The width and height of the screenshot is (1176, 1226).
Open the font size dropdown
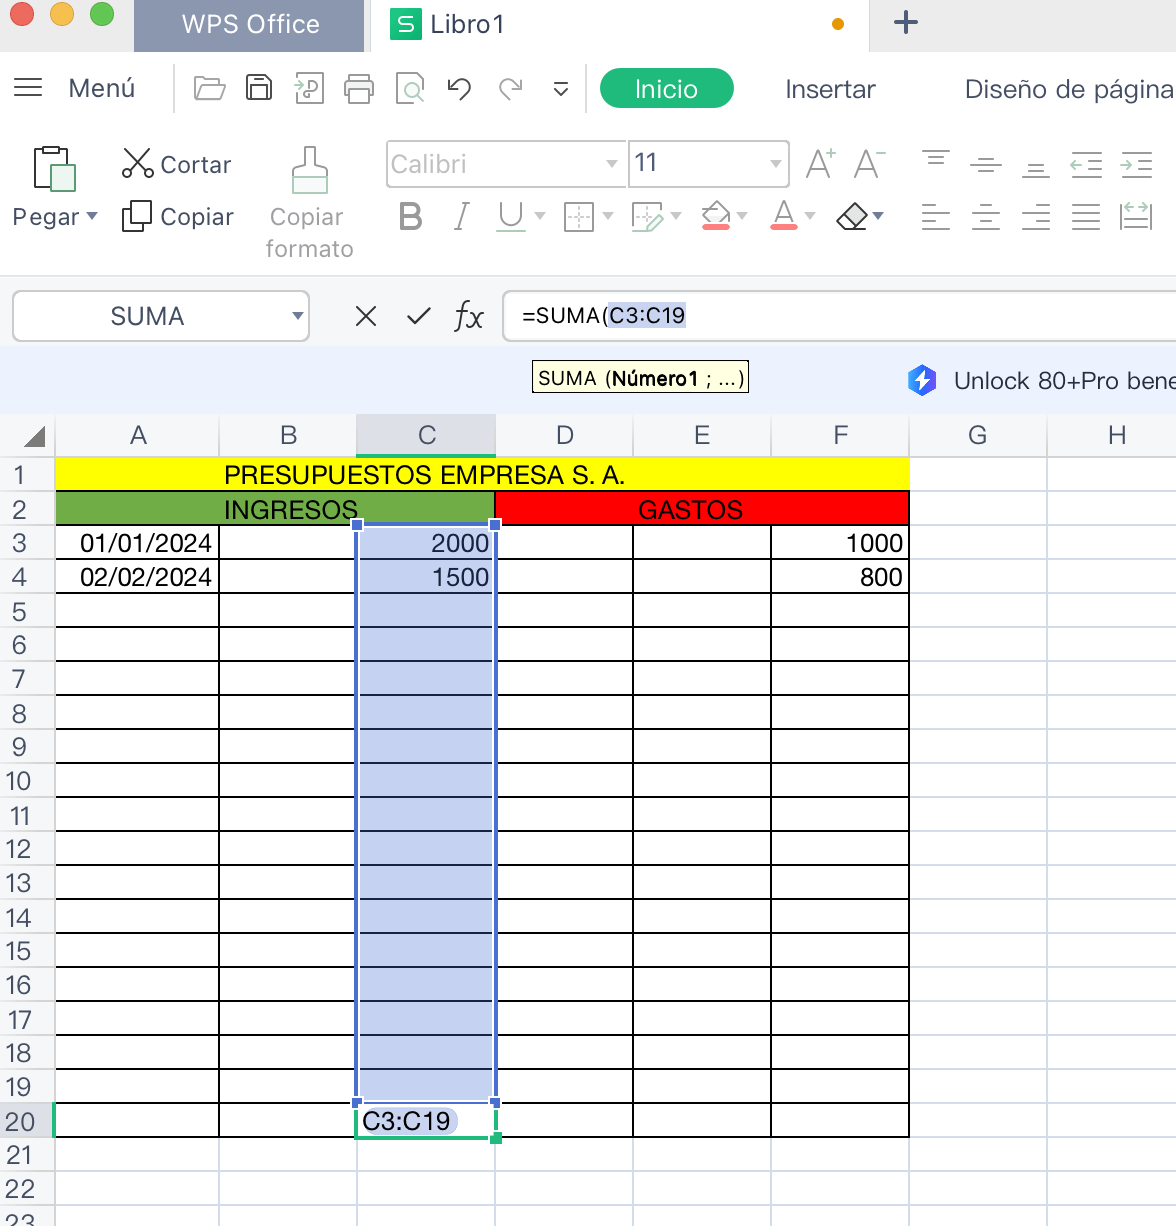(x=775, y=164)
